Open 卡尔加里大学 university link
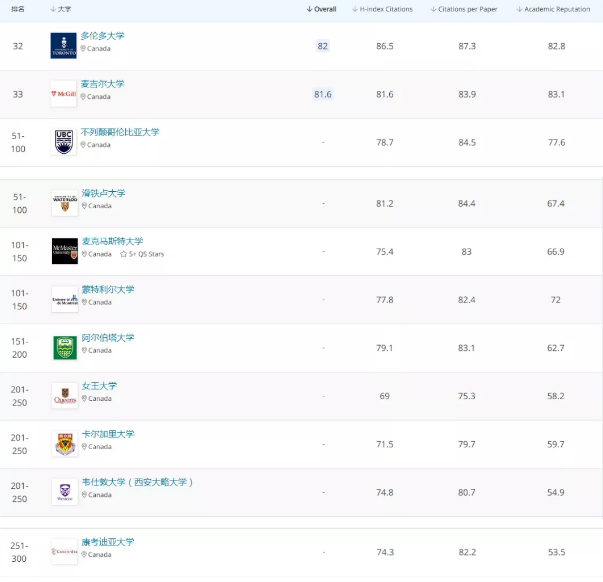This screenshot has height=582, width=603. tap(108, 434)
